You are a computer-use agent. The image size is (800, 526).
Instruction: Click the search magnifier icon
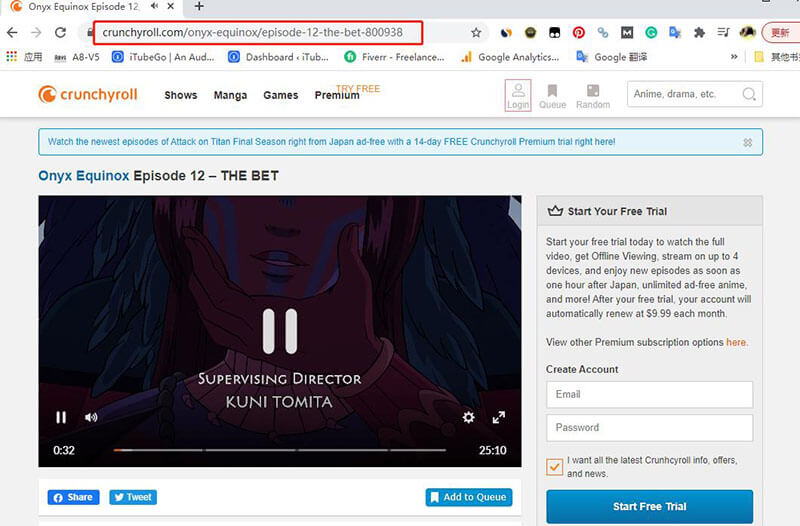tap(749, 94)
